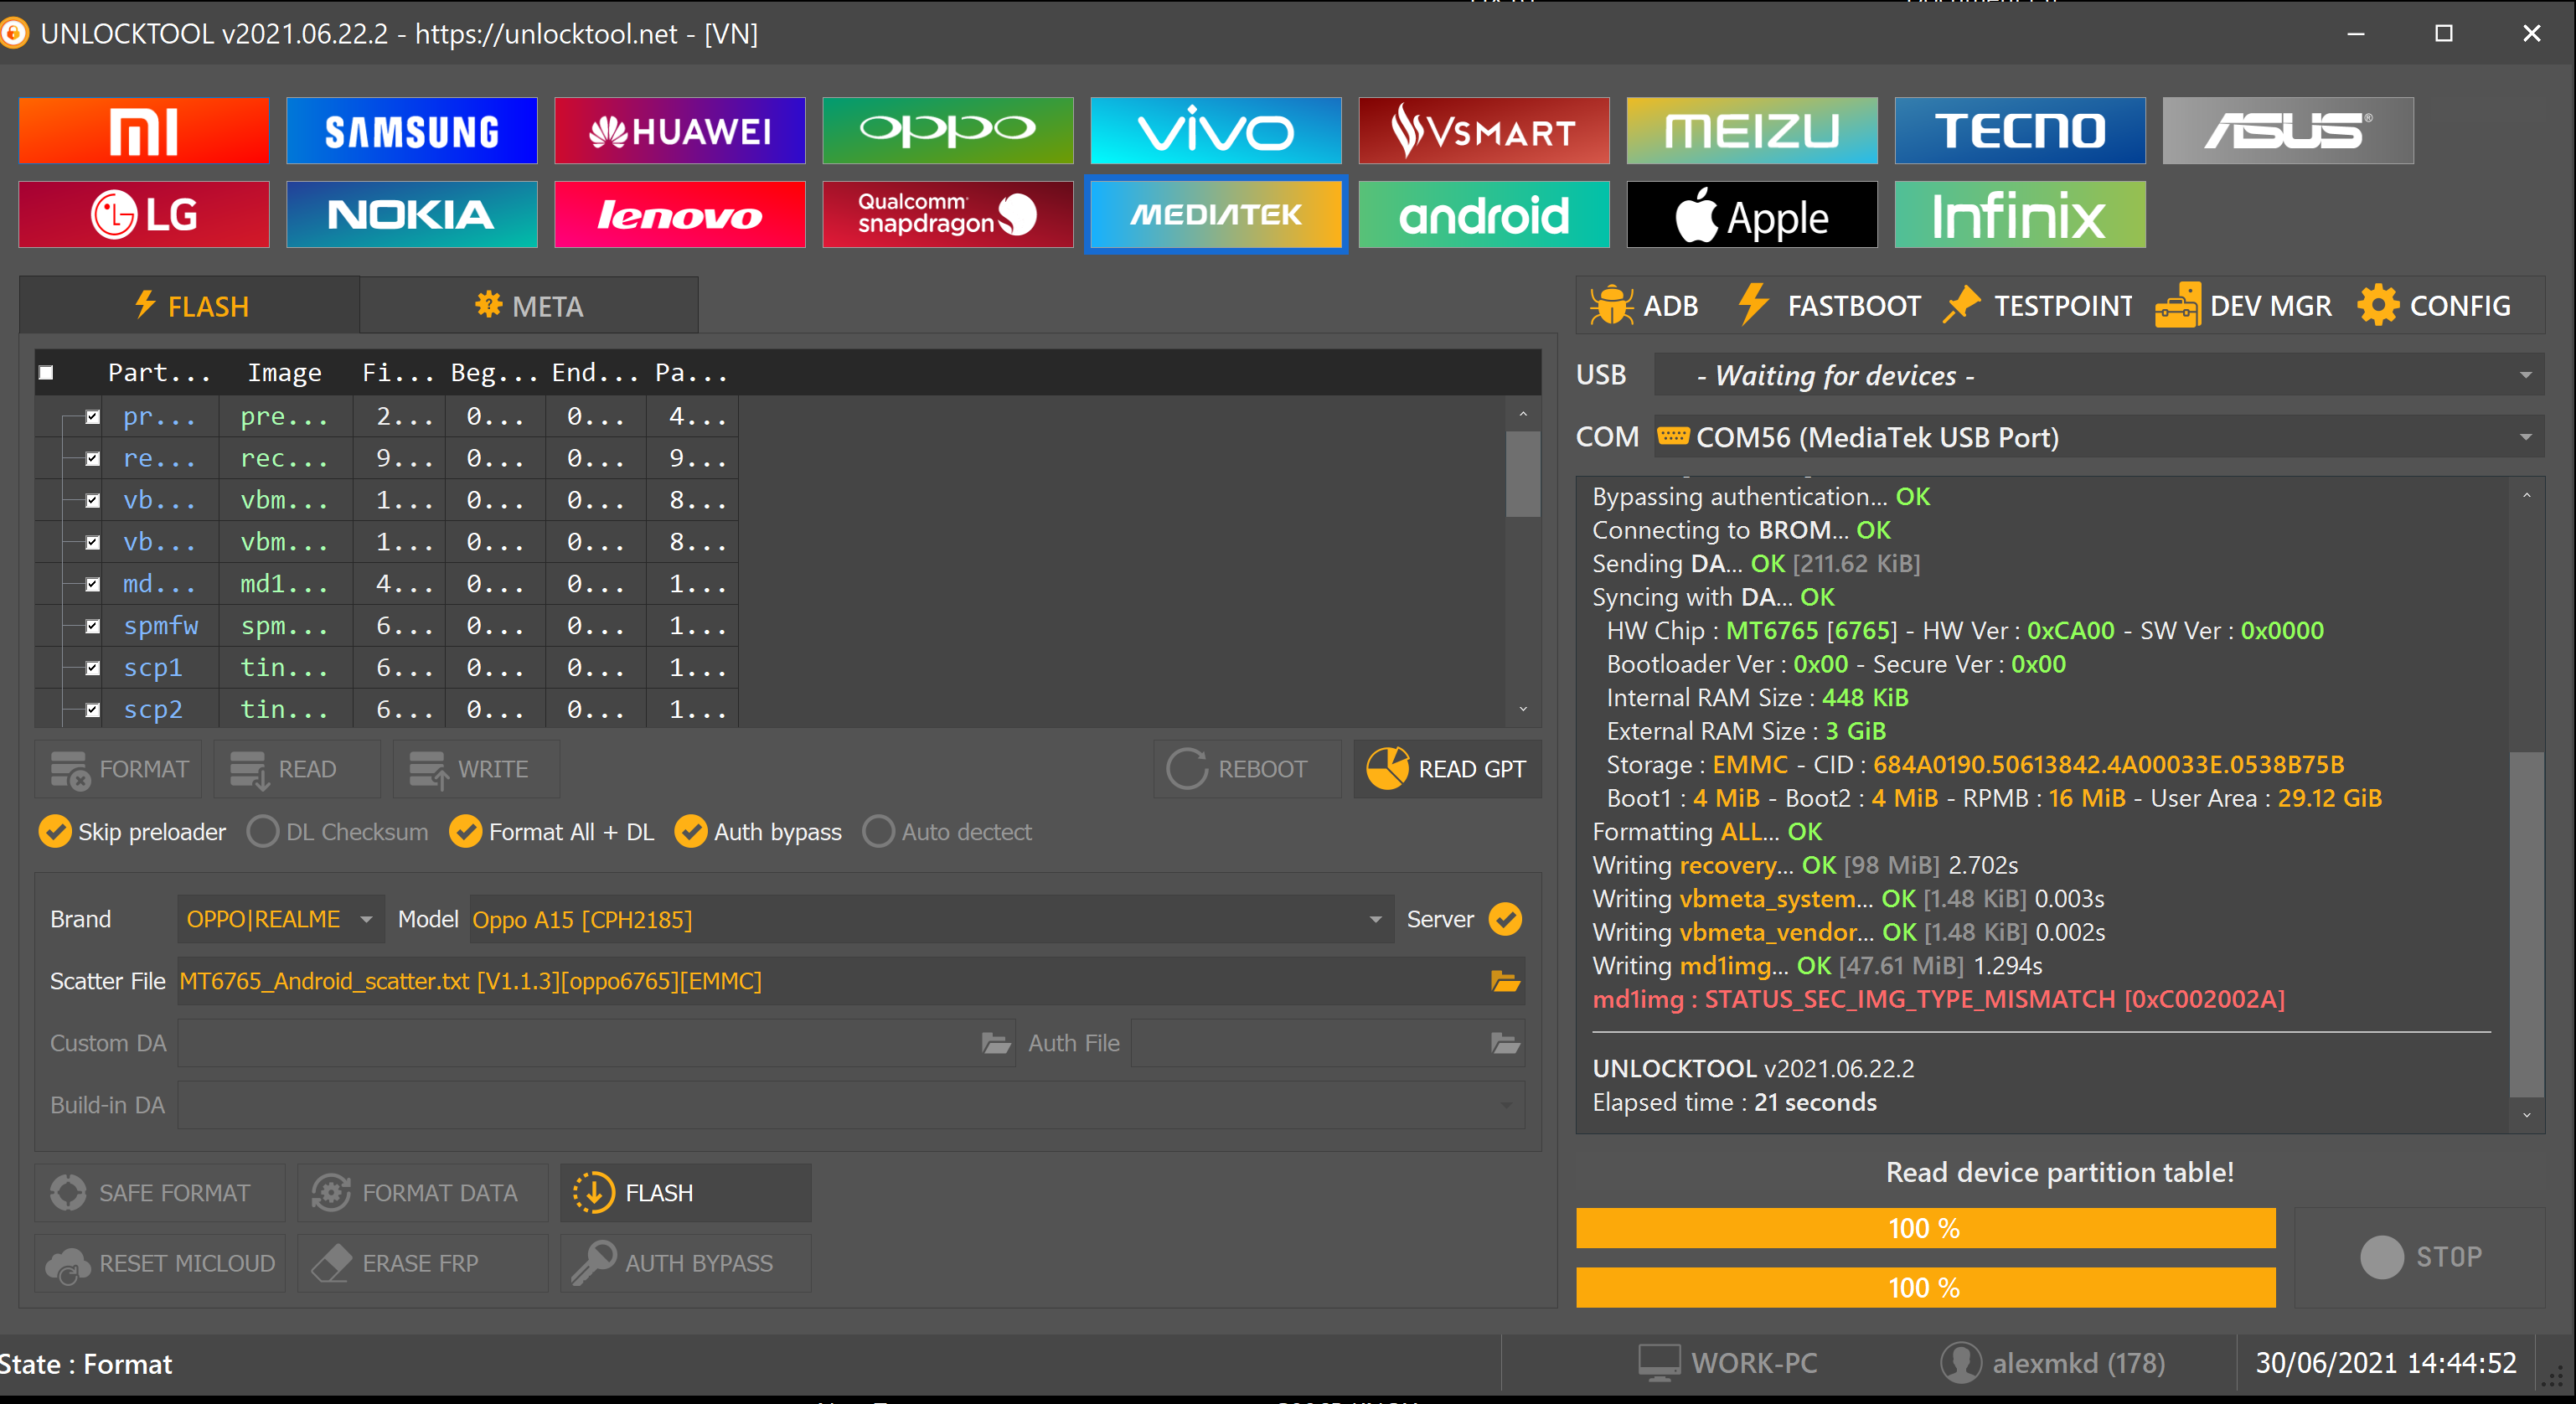This screenshot has width=2576, height=1404.
Task: Enable DL Checksum option
Action: (x=337, y=832)
